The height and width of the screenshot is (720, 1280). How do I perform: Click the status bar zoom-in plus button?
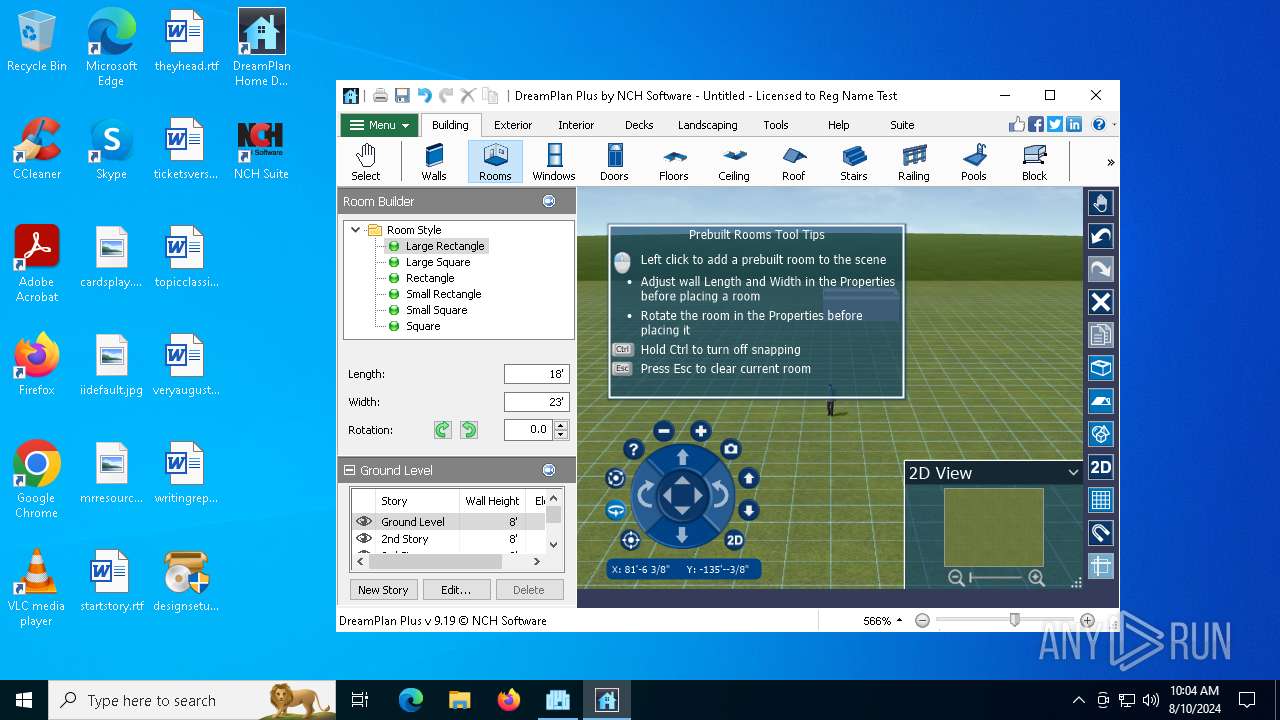(1088, 621)
